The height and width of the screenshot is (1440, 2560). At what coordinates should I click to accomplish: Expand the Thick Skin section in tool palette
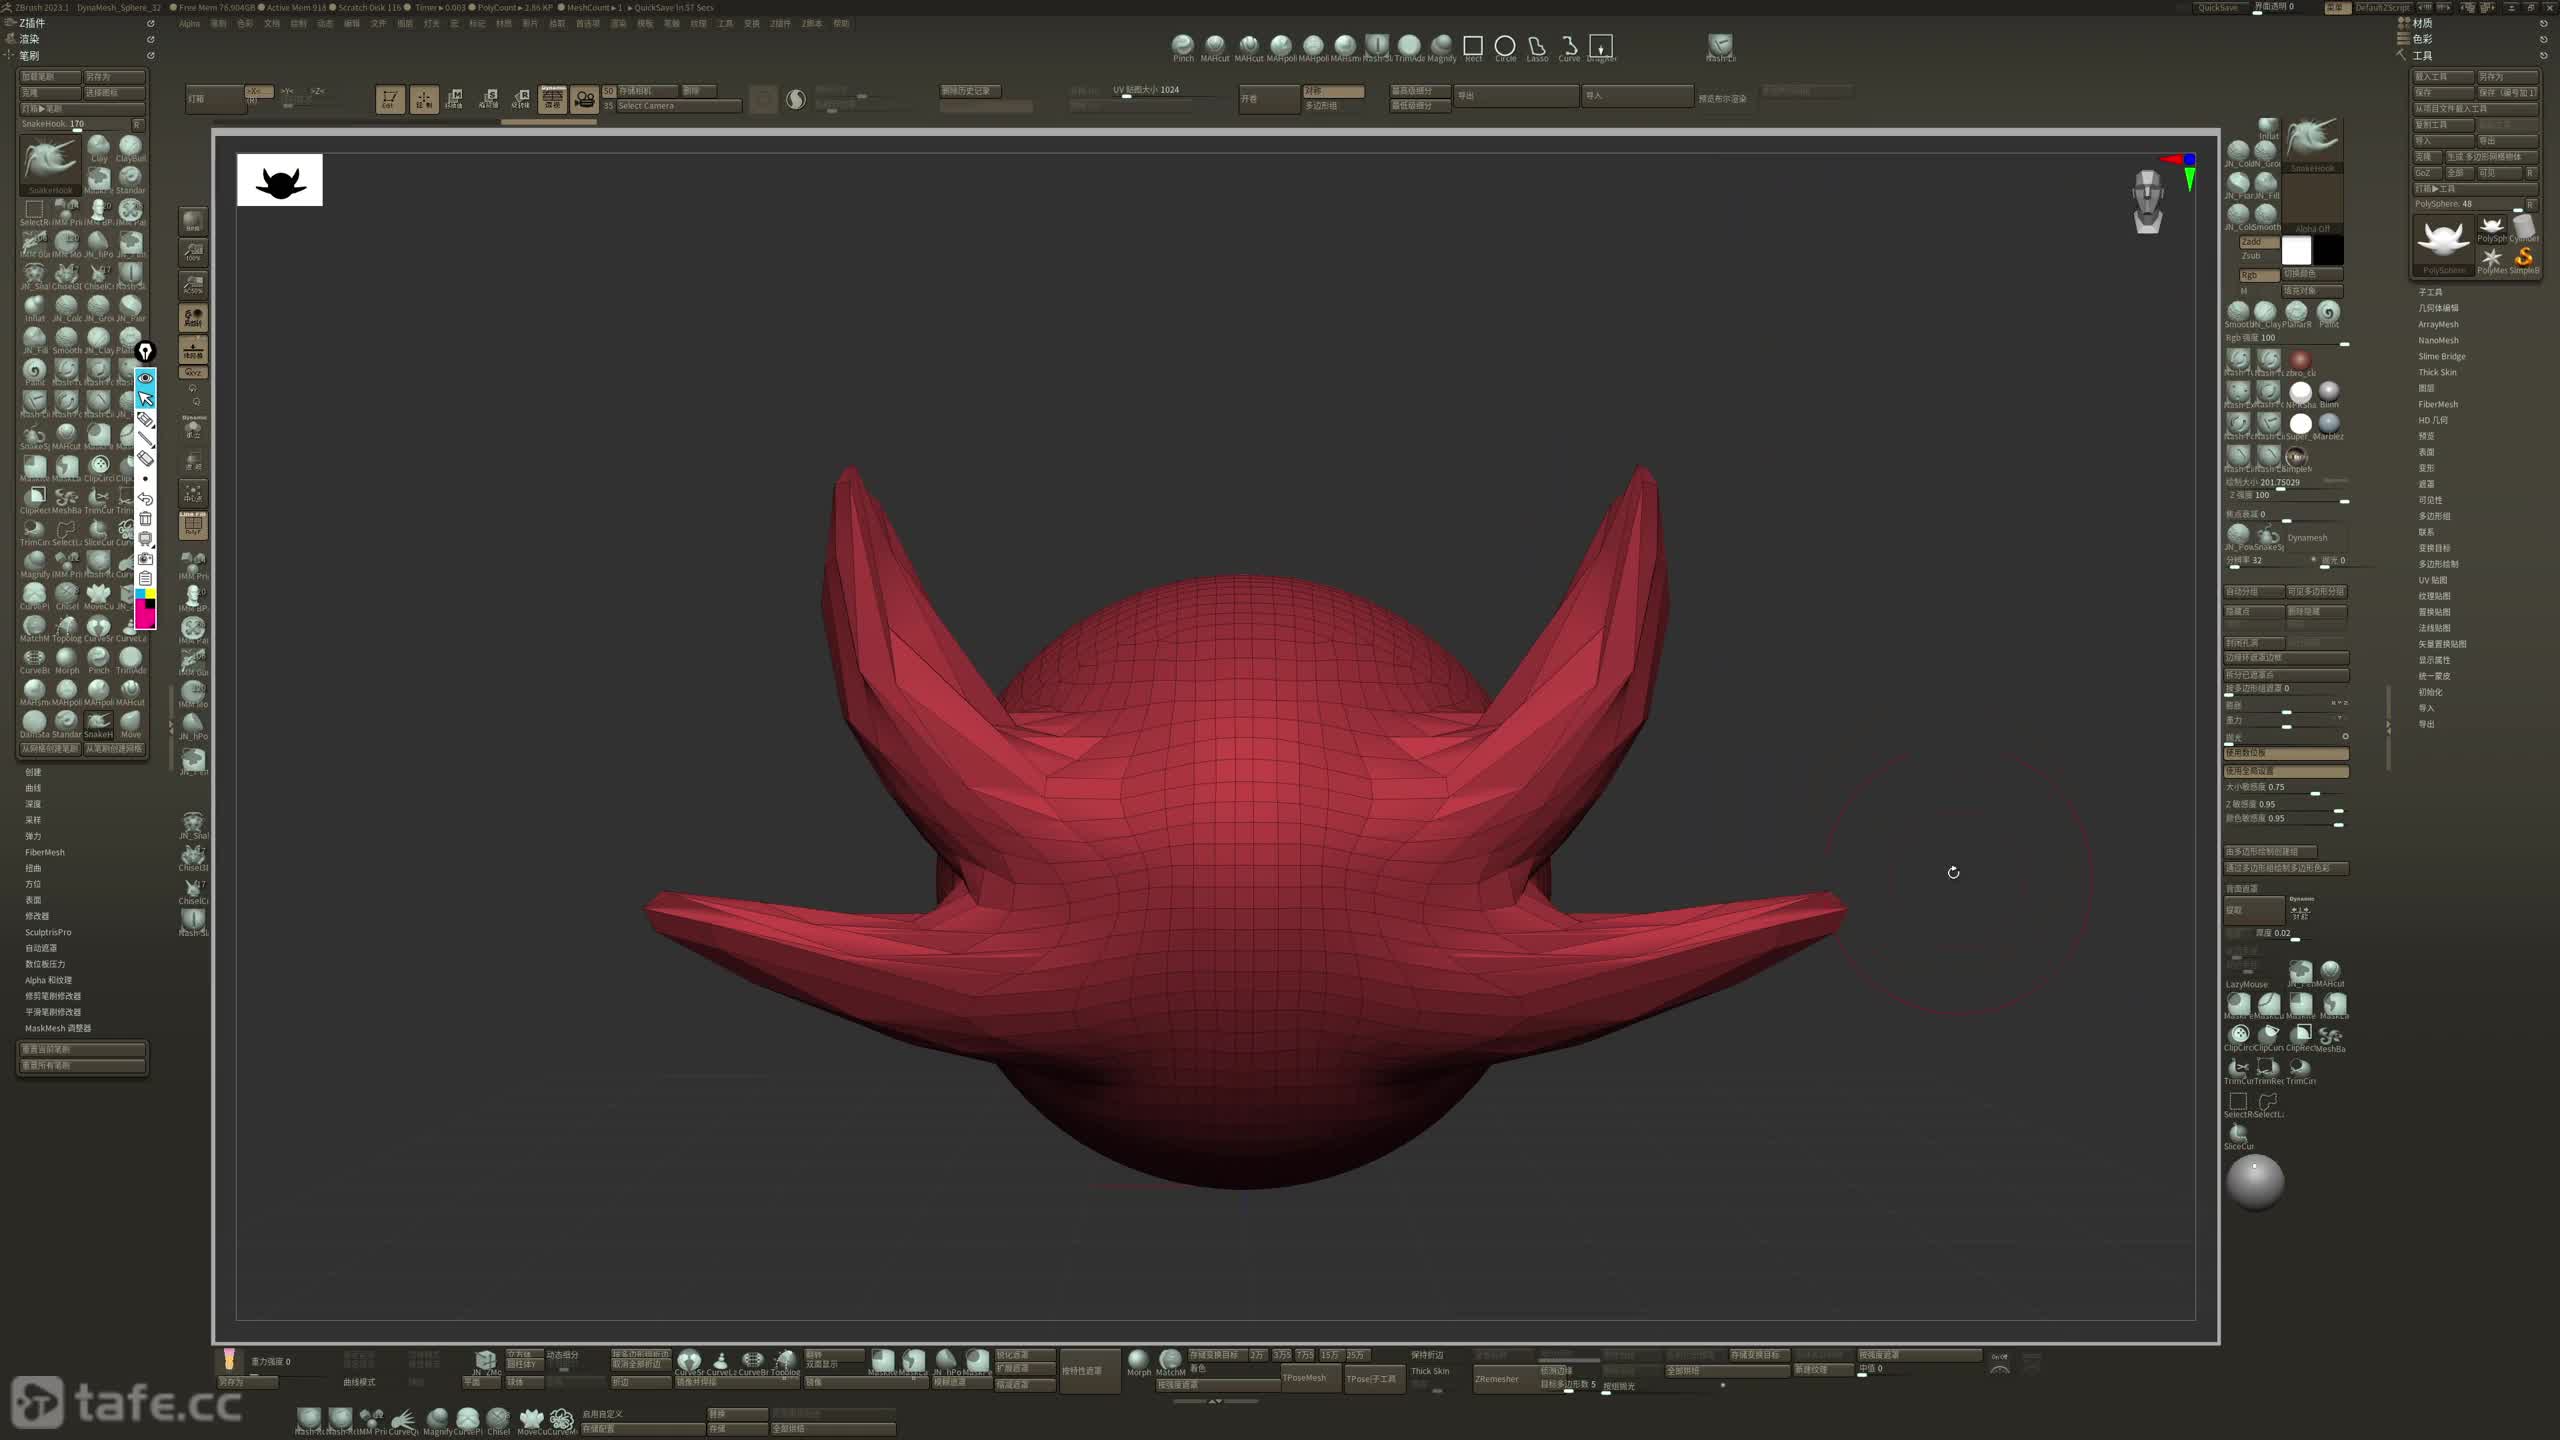2437,372
